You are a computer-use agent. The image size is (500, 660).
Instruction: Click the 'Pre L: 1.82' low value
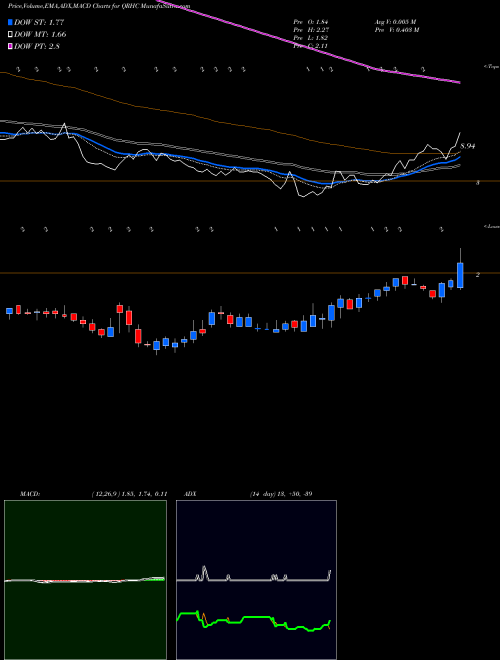pyautogui.click(x=311, y=38)
